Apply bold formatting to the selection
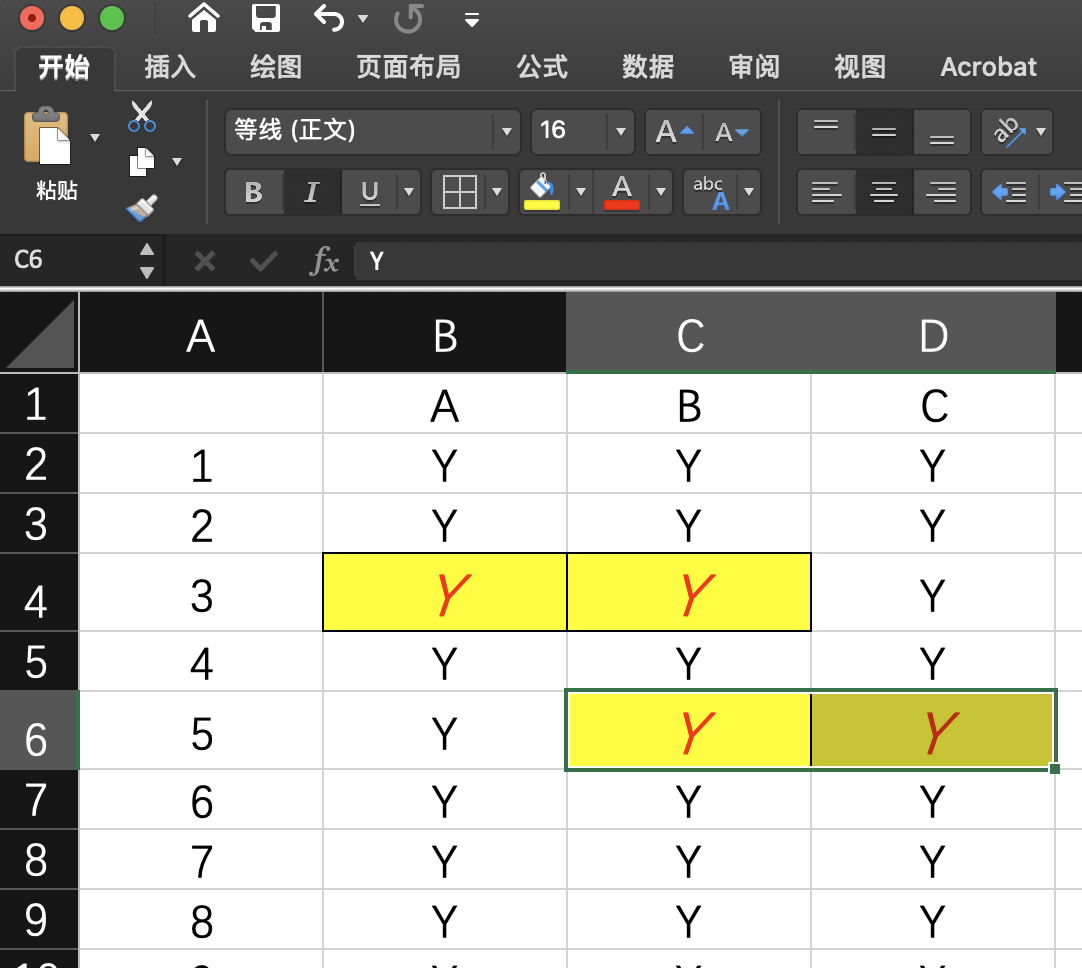The width and height of the screenshot is (1082, 968). [x=253, y=192]
